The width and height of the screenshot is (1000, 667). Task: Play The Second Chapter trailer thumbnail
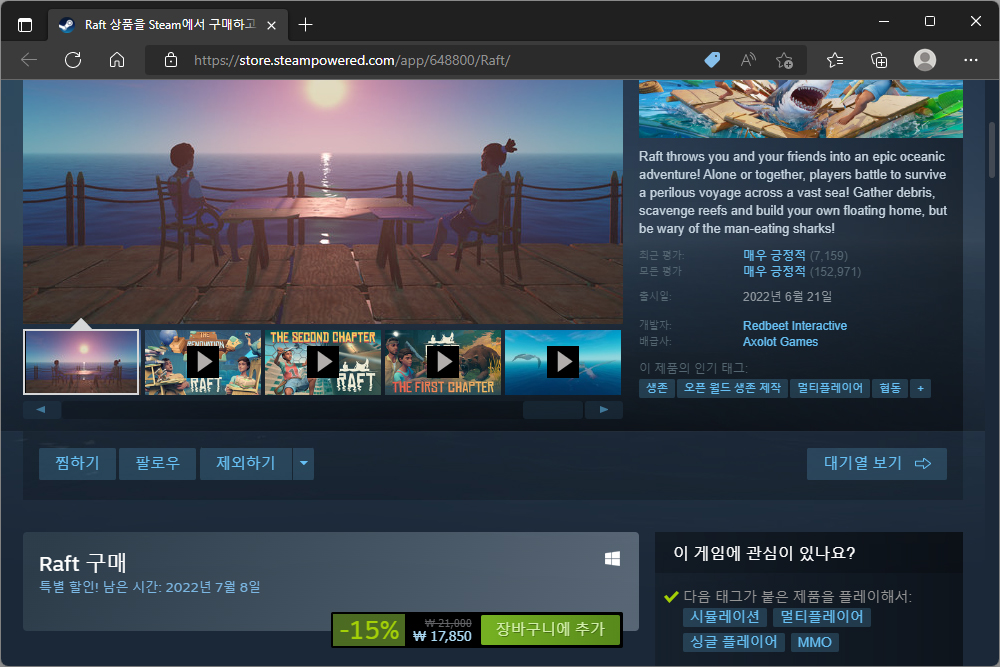pos(323,362)
